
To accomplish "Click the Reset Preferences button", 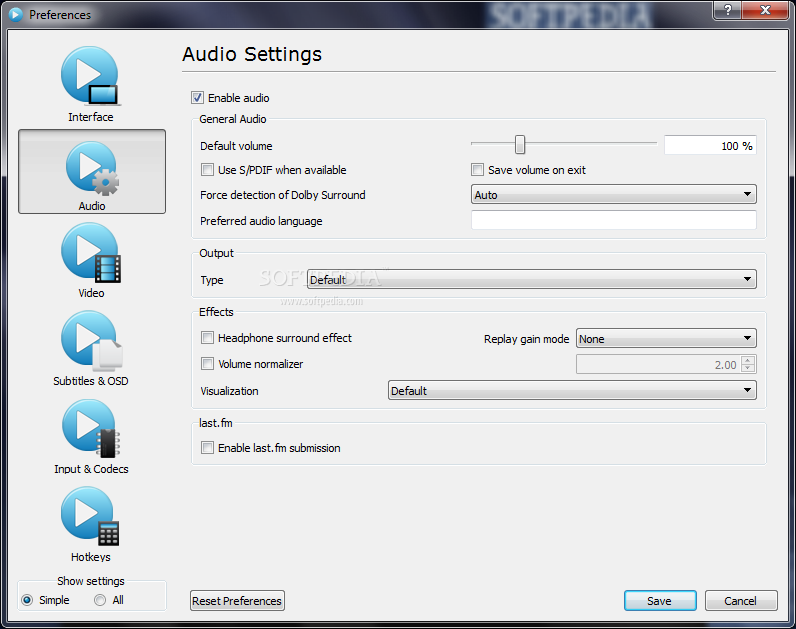I will tap(237, 601).
